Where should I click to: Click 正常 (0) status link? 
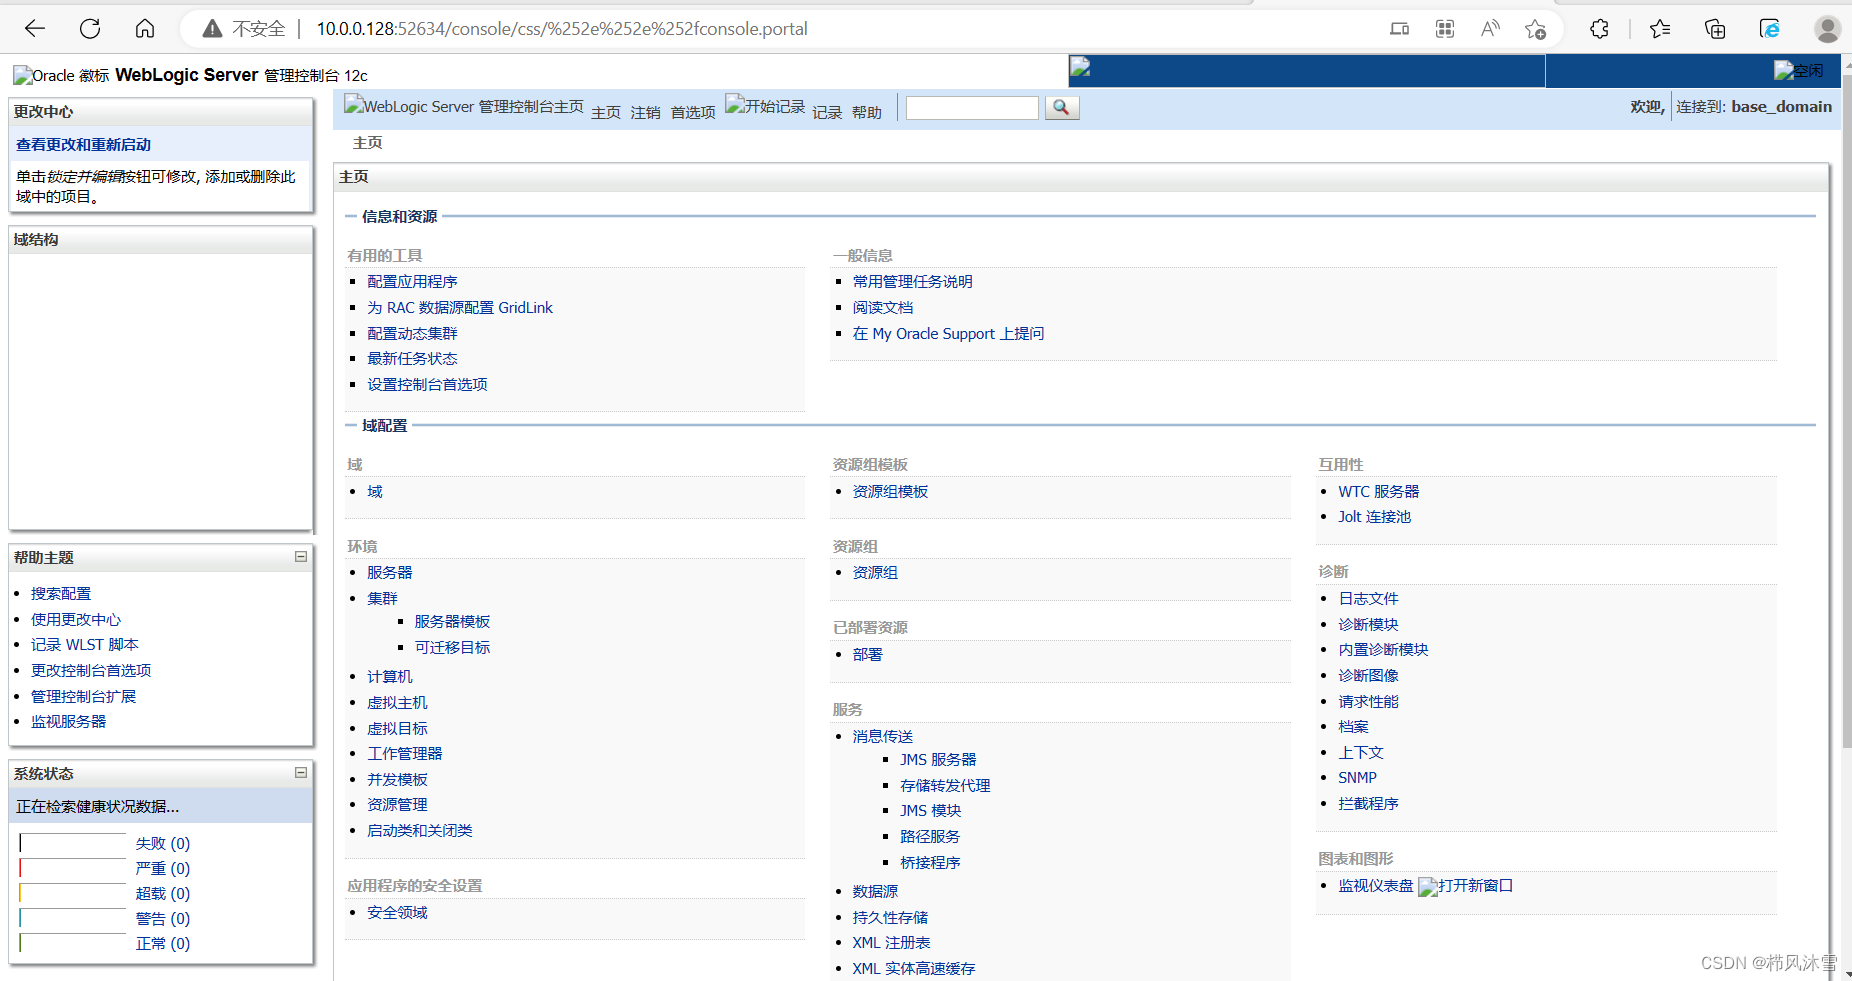tap(163, 944)
